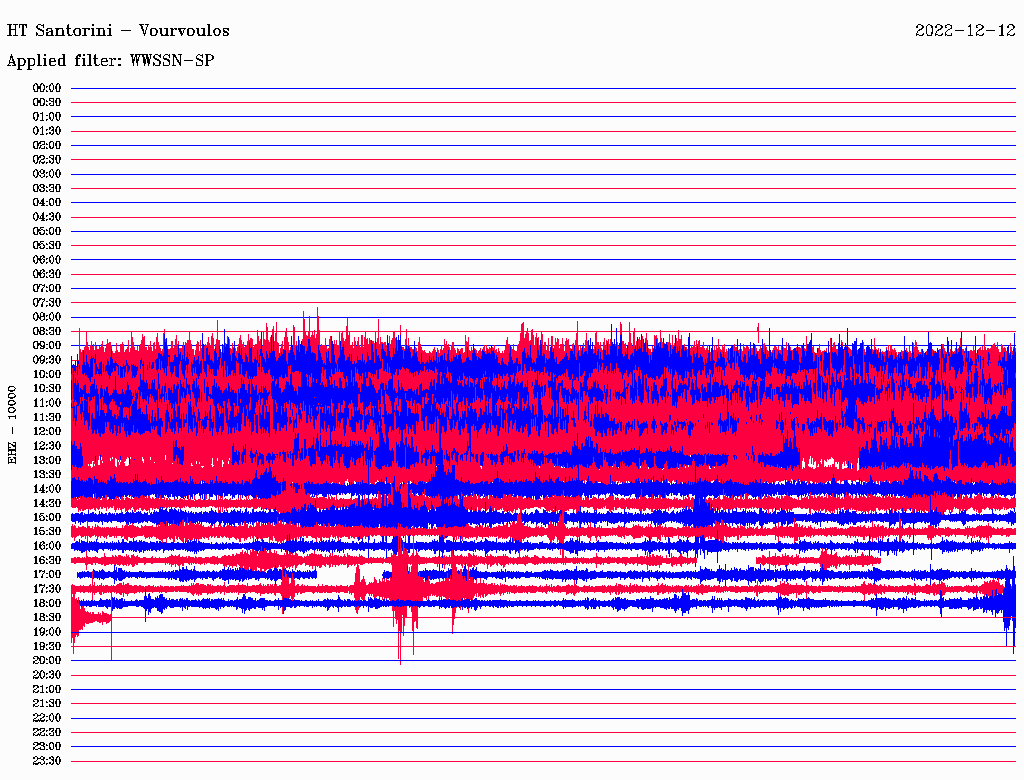The width and height of the screenshot is (1024, 780).
Task: Click the vertical 'EHZ – 10000' axis label
Action: pyautogui.click(x=13, y=424)
